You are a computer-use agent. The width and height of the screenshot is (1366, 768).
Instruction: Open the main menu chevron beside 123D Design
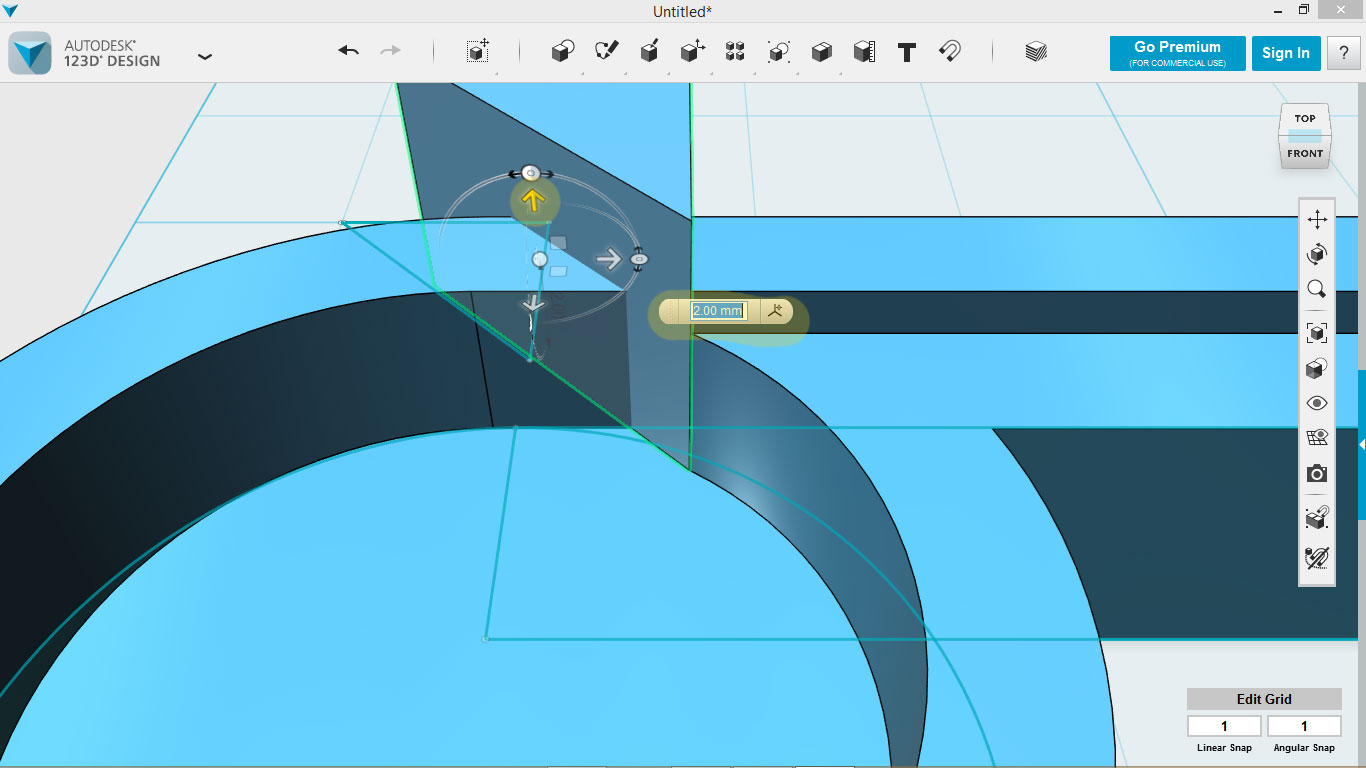(x=205, y=57)
